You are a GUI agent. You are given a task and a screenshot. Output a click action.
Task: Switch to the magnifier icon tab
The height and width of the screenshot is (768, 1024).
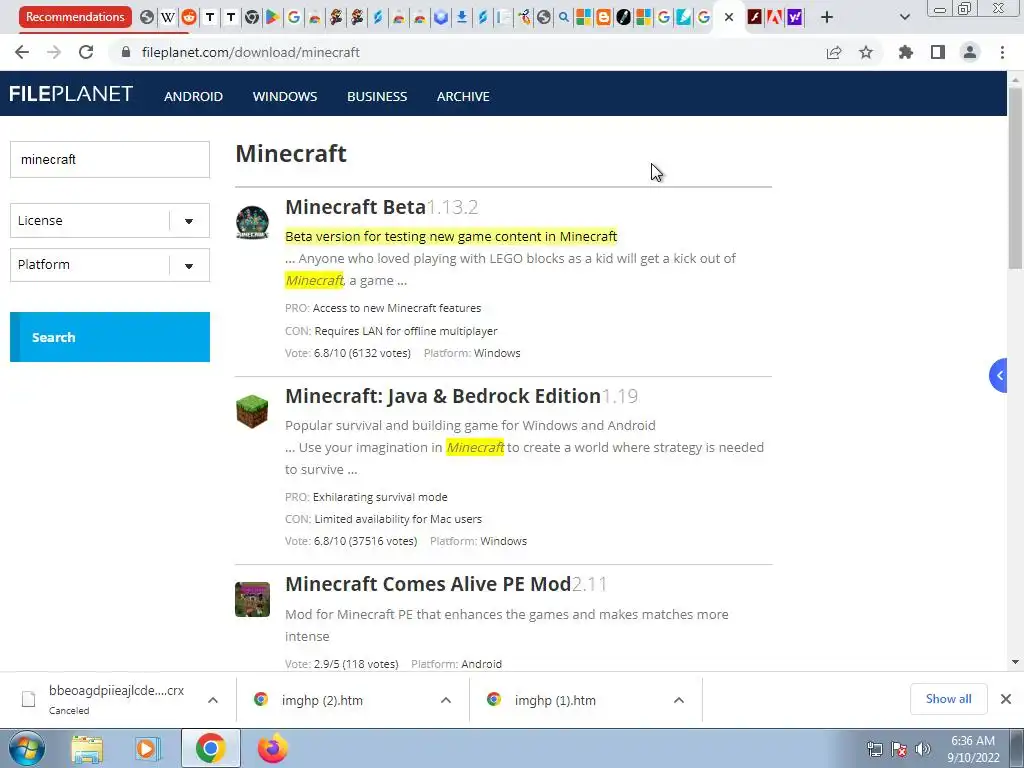564,17
